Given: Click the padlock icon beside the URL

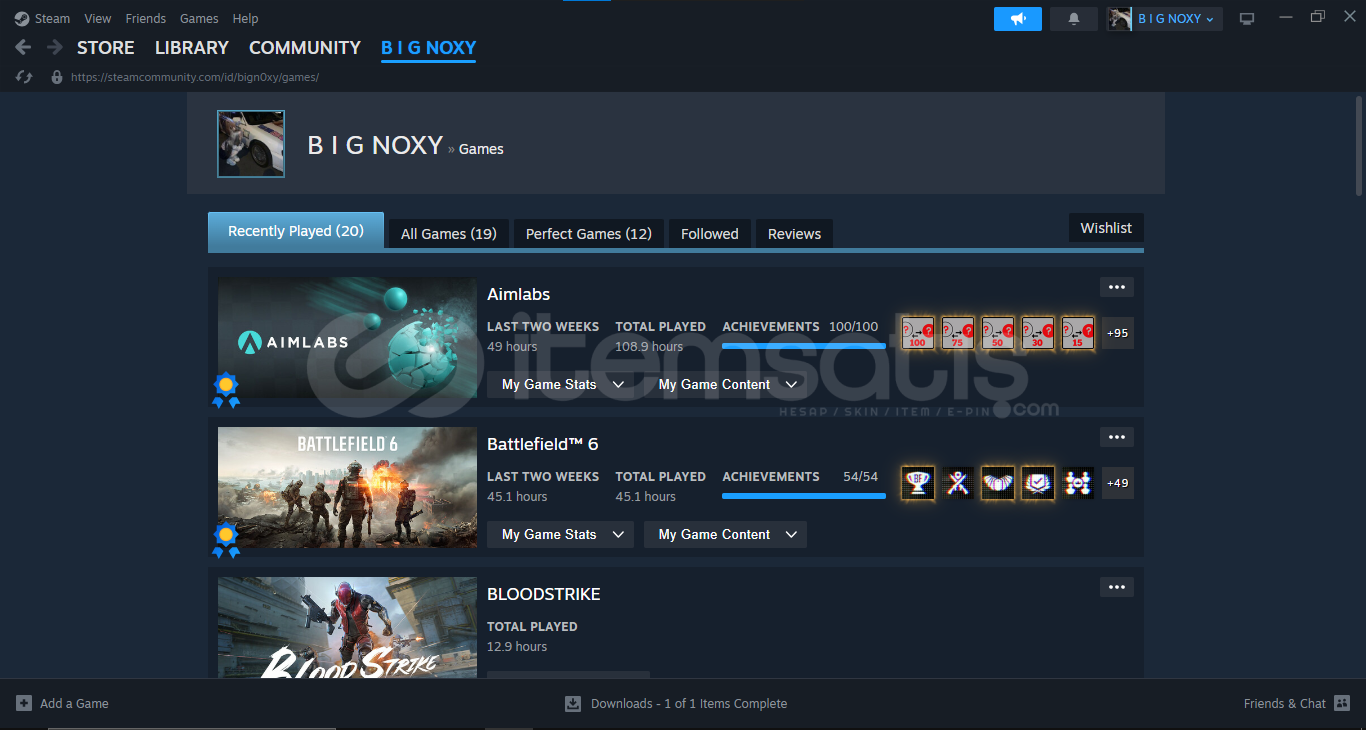Looking at the screenshot, I should point(57,77).
